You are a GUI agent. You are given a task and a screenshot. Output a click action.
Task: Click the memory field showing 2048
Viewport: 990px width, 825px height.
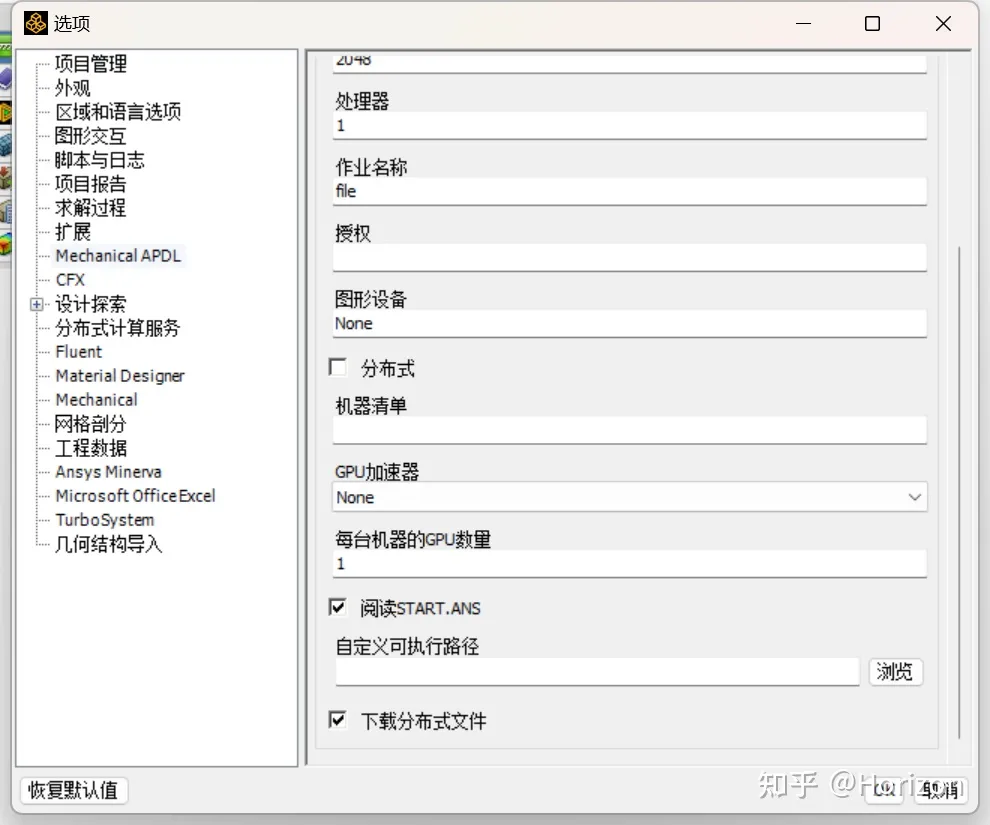tap(629, 62)
